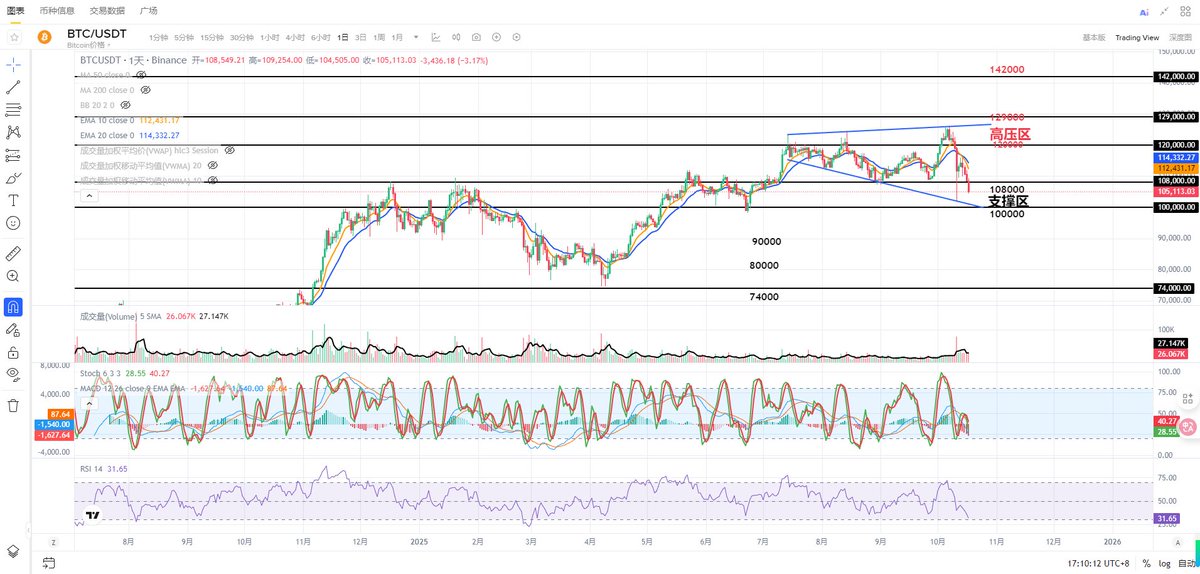Open the Bitcoin价格 dropdown under BTC/USDT
The width and height of the screenshot is (1200, 574).
click(x=107, y=46)
